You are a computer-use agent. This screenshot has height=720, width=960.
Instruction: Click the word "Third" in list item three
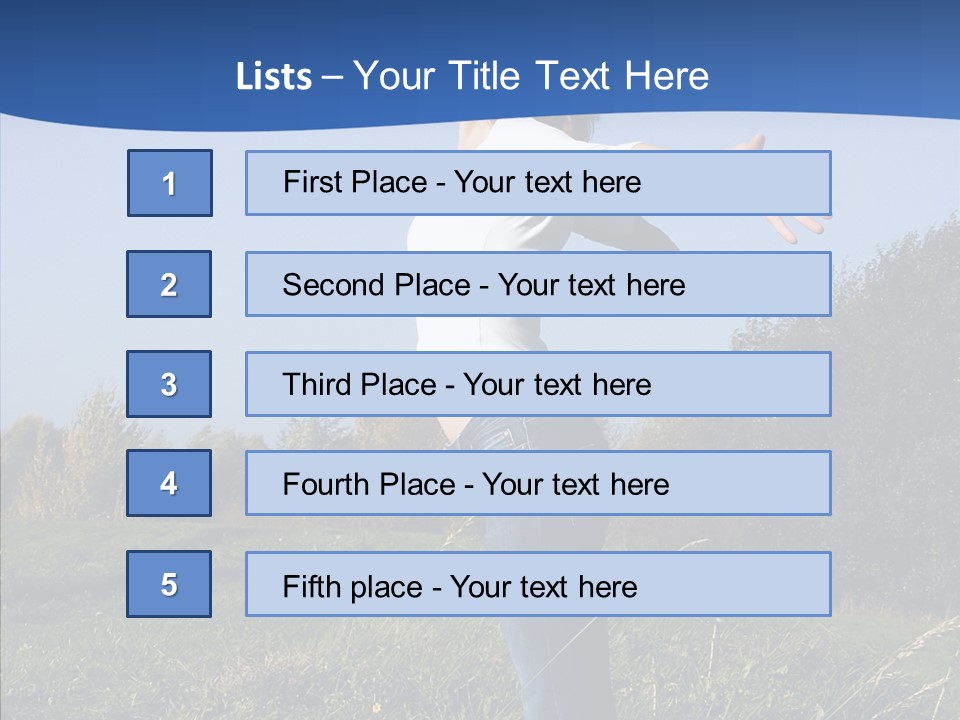(x=318, y=385)
